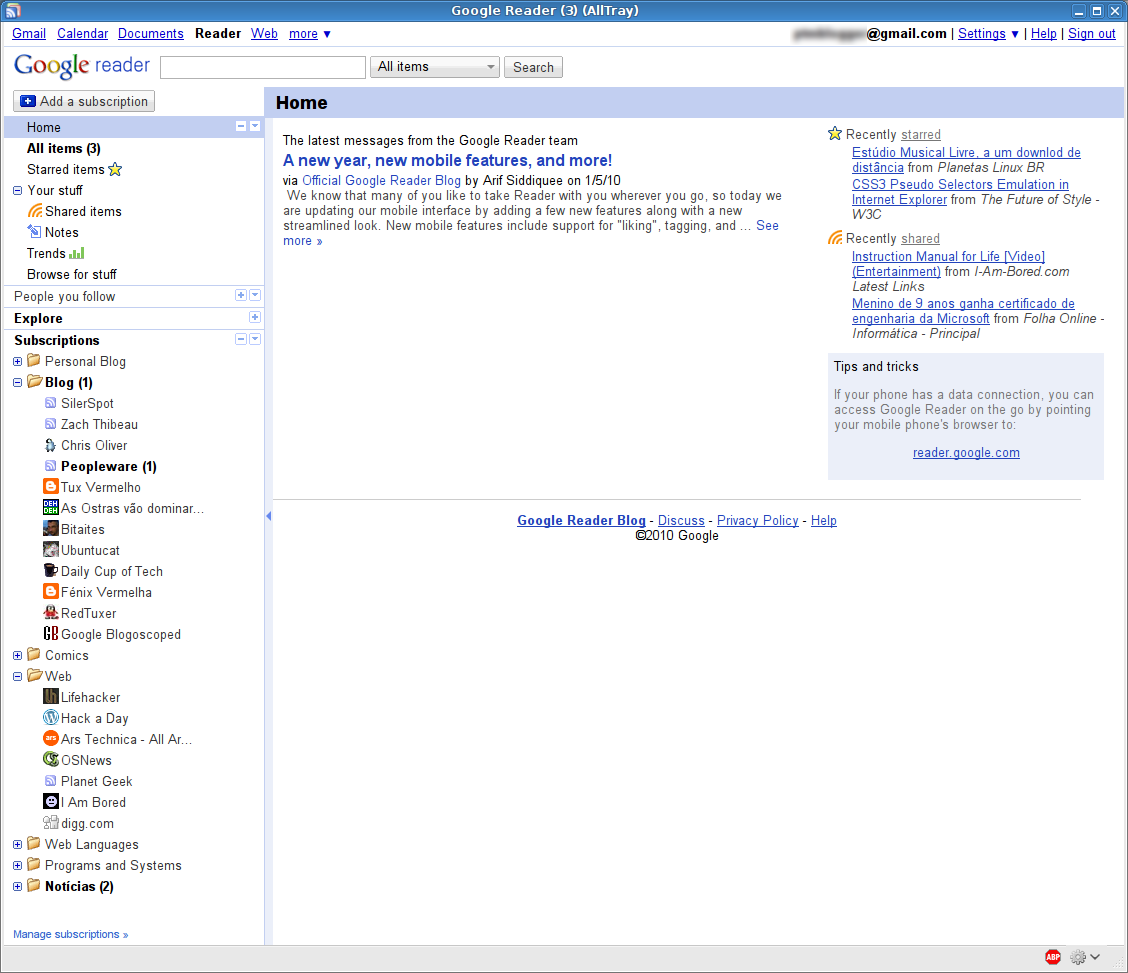Open the Home section options arrow
This screenshot has height=973, width=1128.
(x=255, y=126)
